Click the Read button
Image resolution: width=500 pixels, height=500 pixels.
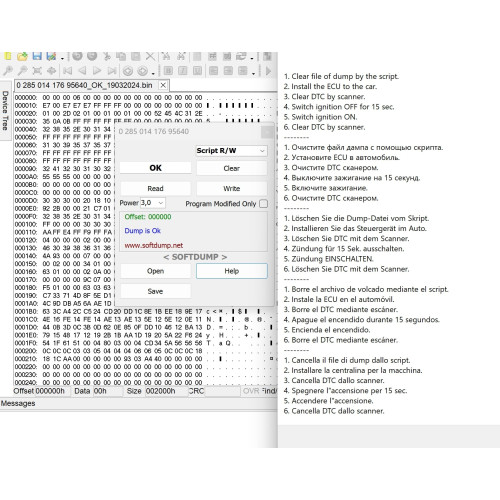click(155, 188)
